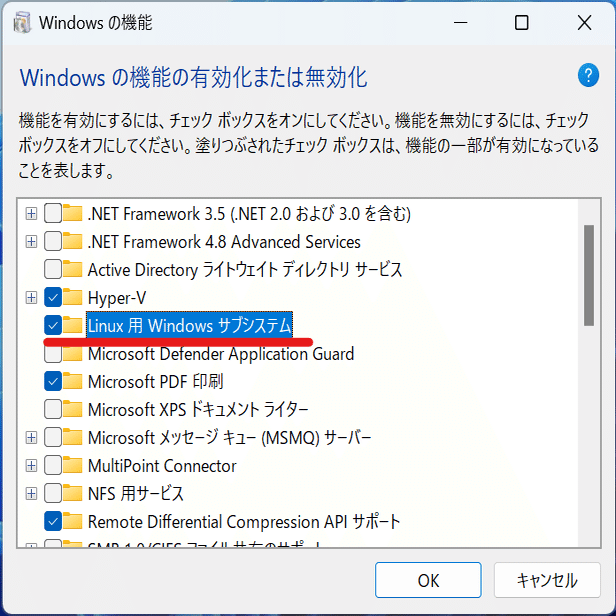Expand Microsoft メッセージ キュー (MSMQ) サーバー node

(31, 438)
